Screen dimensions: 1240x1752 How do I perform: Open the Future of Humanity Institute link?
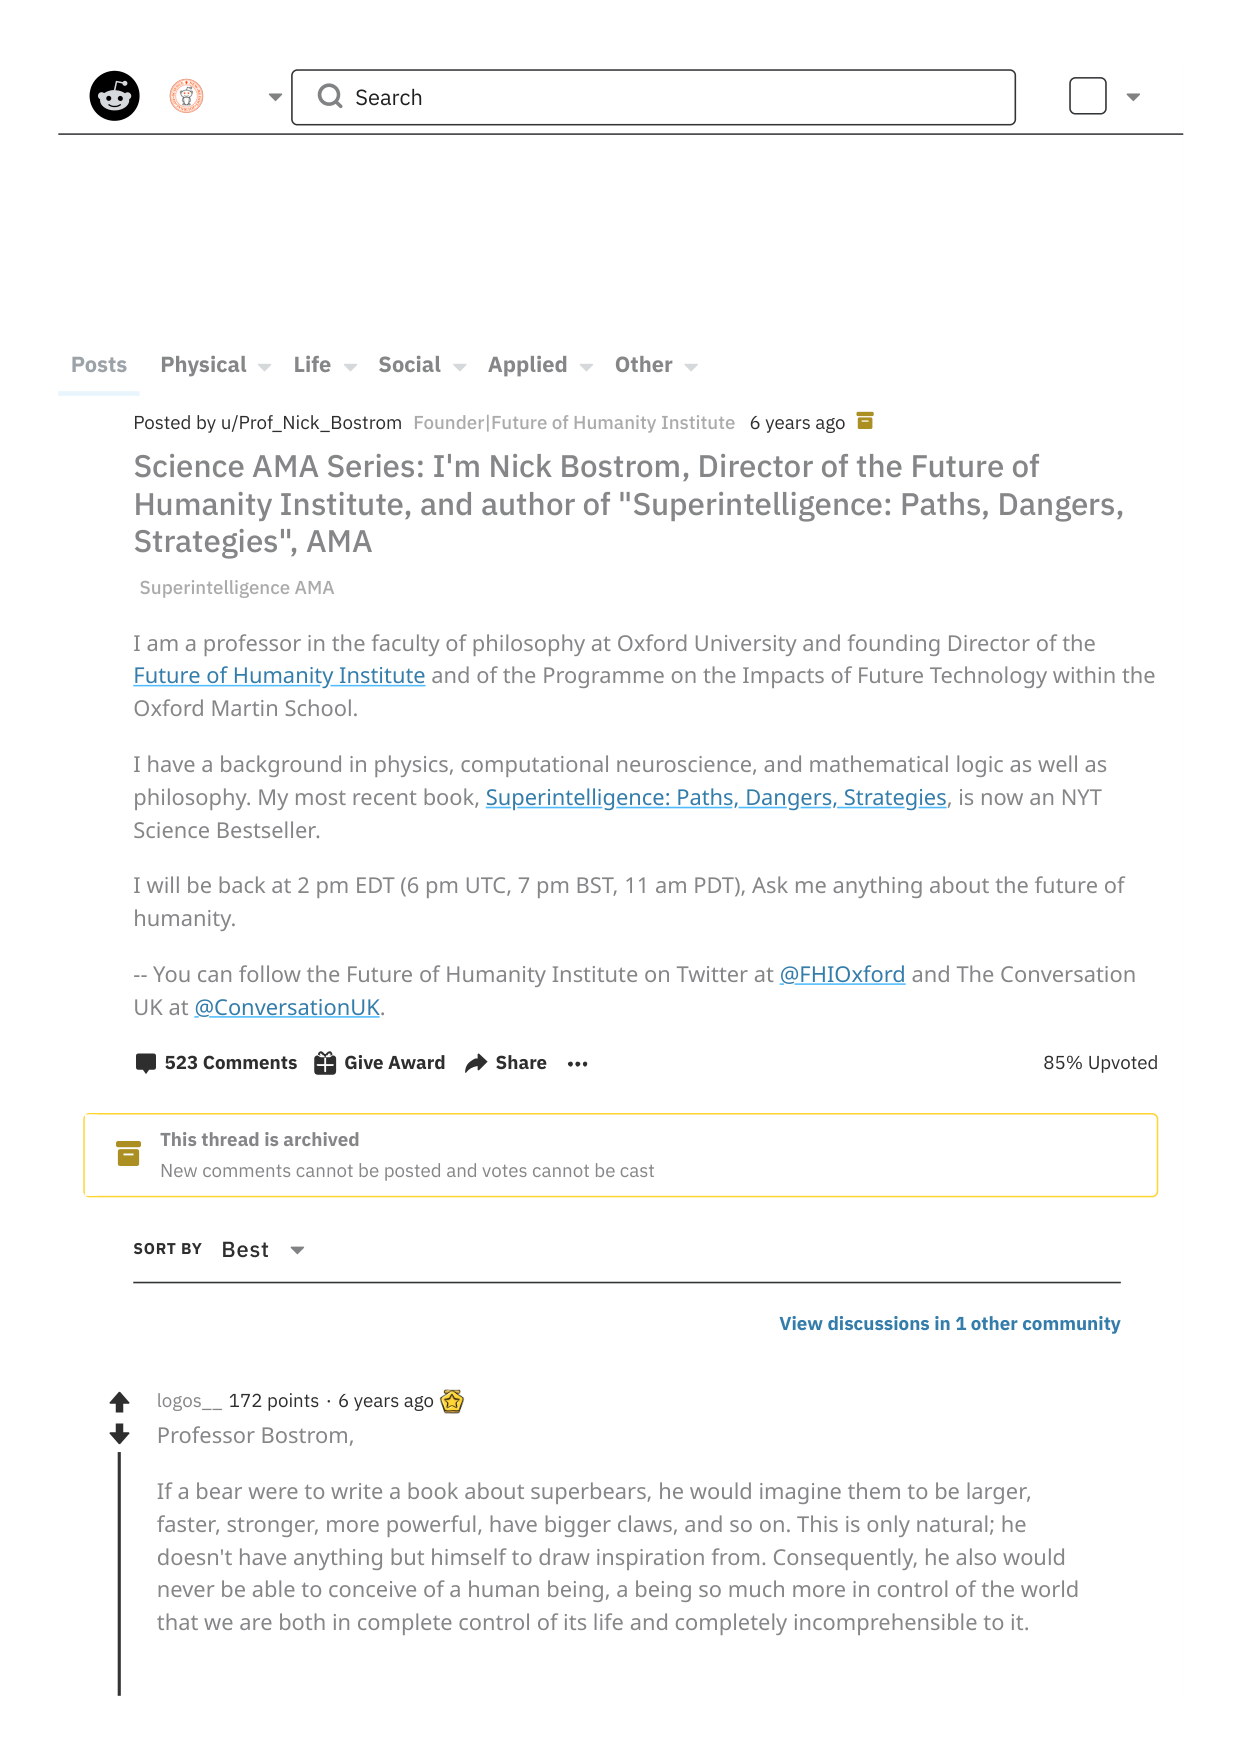pyautogui.click(x=279, y=676)
